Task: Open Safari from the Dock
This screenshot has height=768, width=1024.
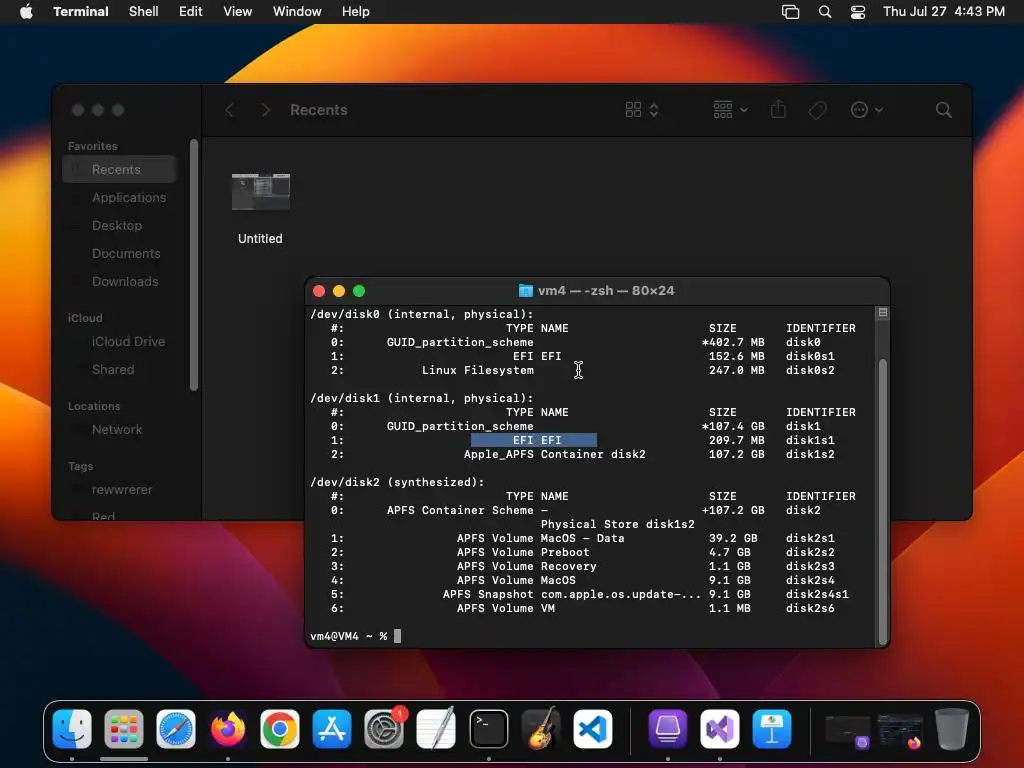Action: 176,729
